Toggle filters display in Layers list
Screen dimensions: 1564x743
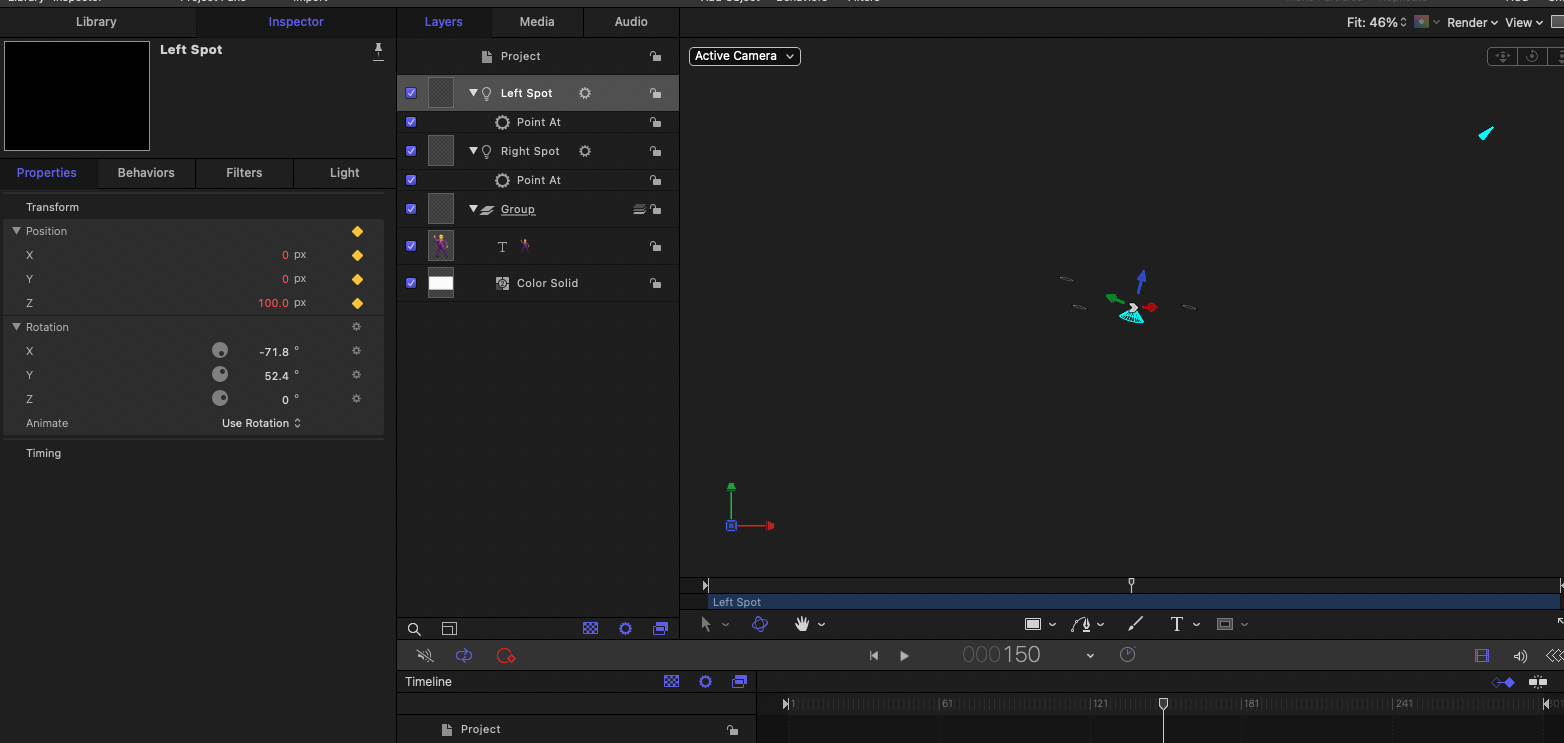(x=660, y=629)
